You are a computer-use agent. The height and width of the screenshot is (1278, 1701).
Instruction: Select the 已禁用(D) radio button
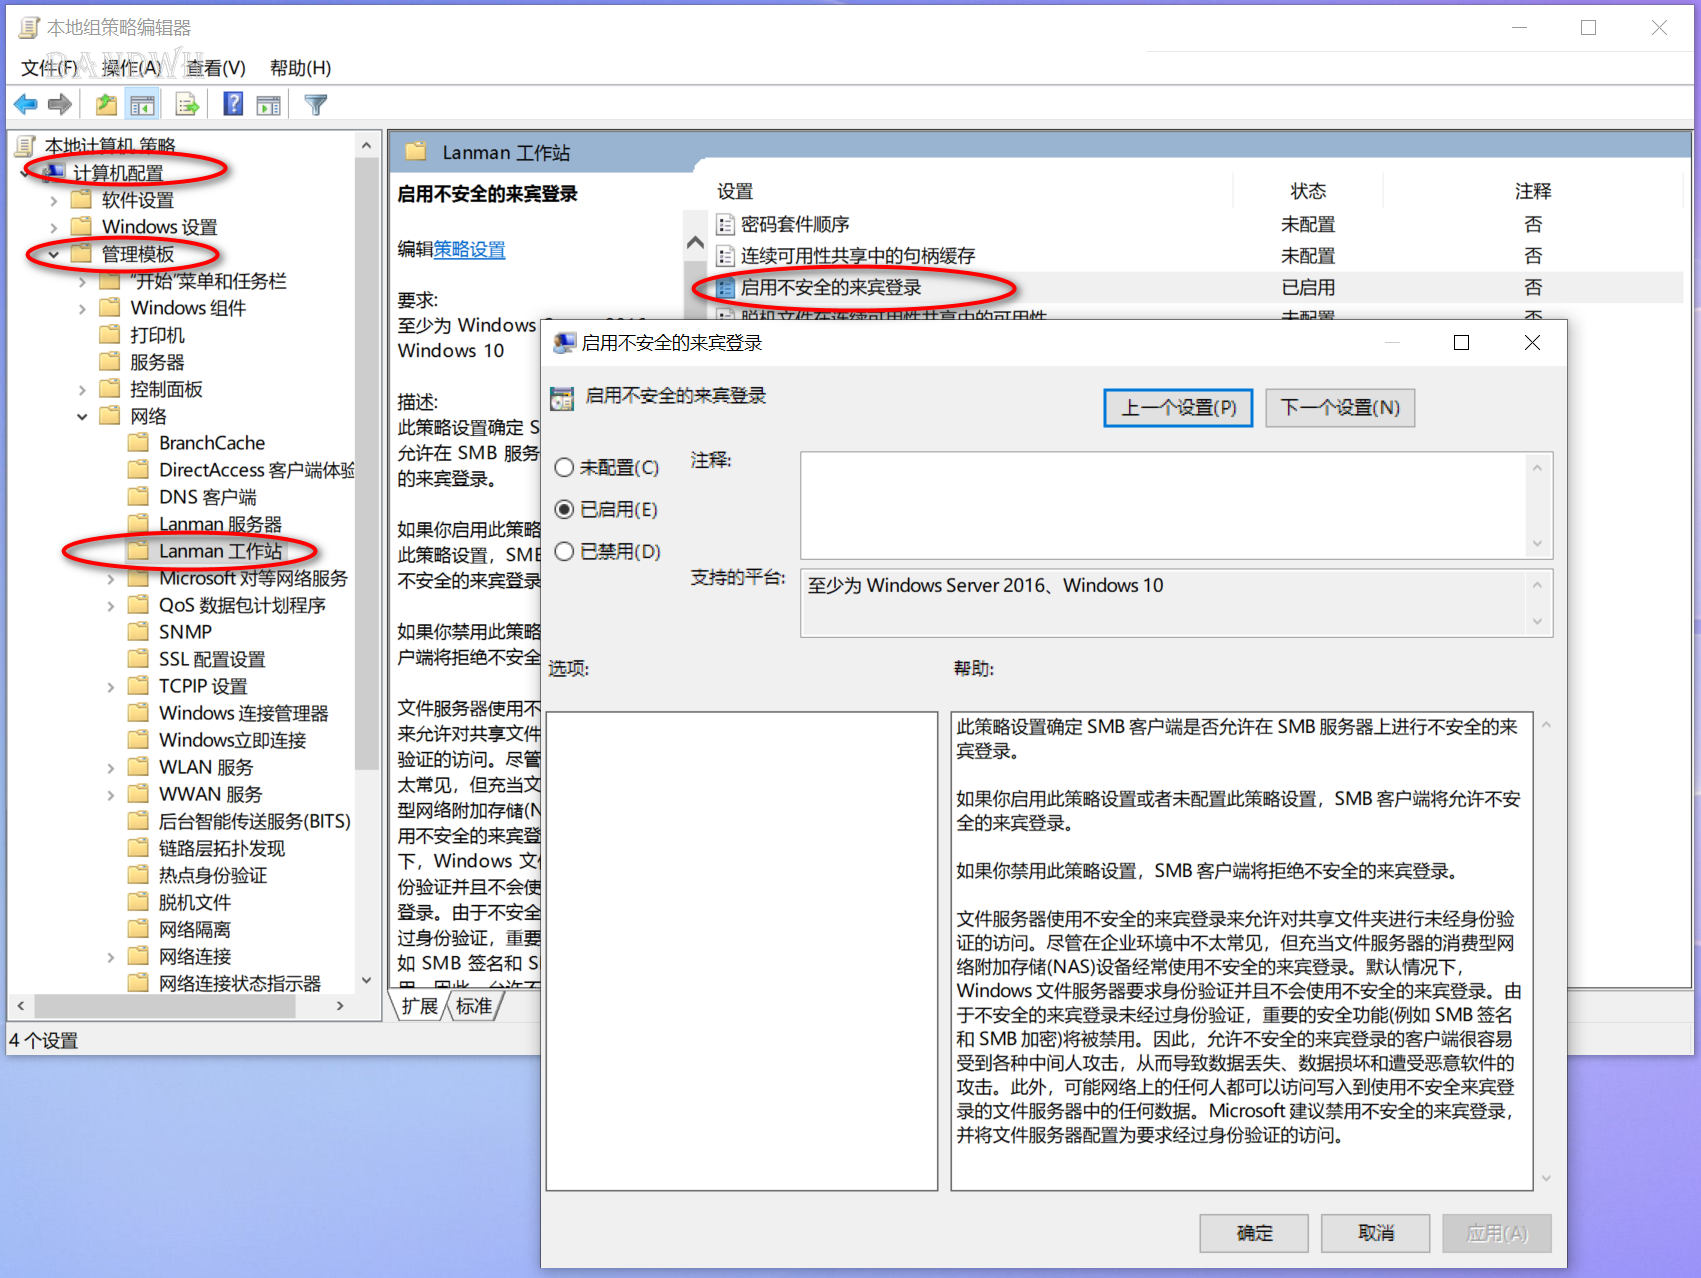[564, 551]
